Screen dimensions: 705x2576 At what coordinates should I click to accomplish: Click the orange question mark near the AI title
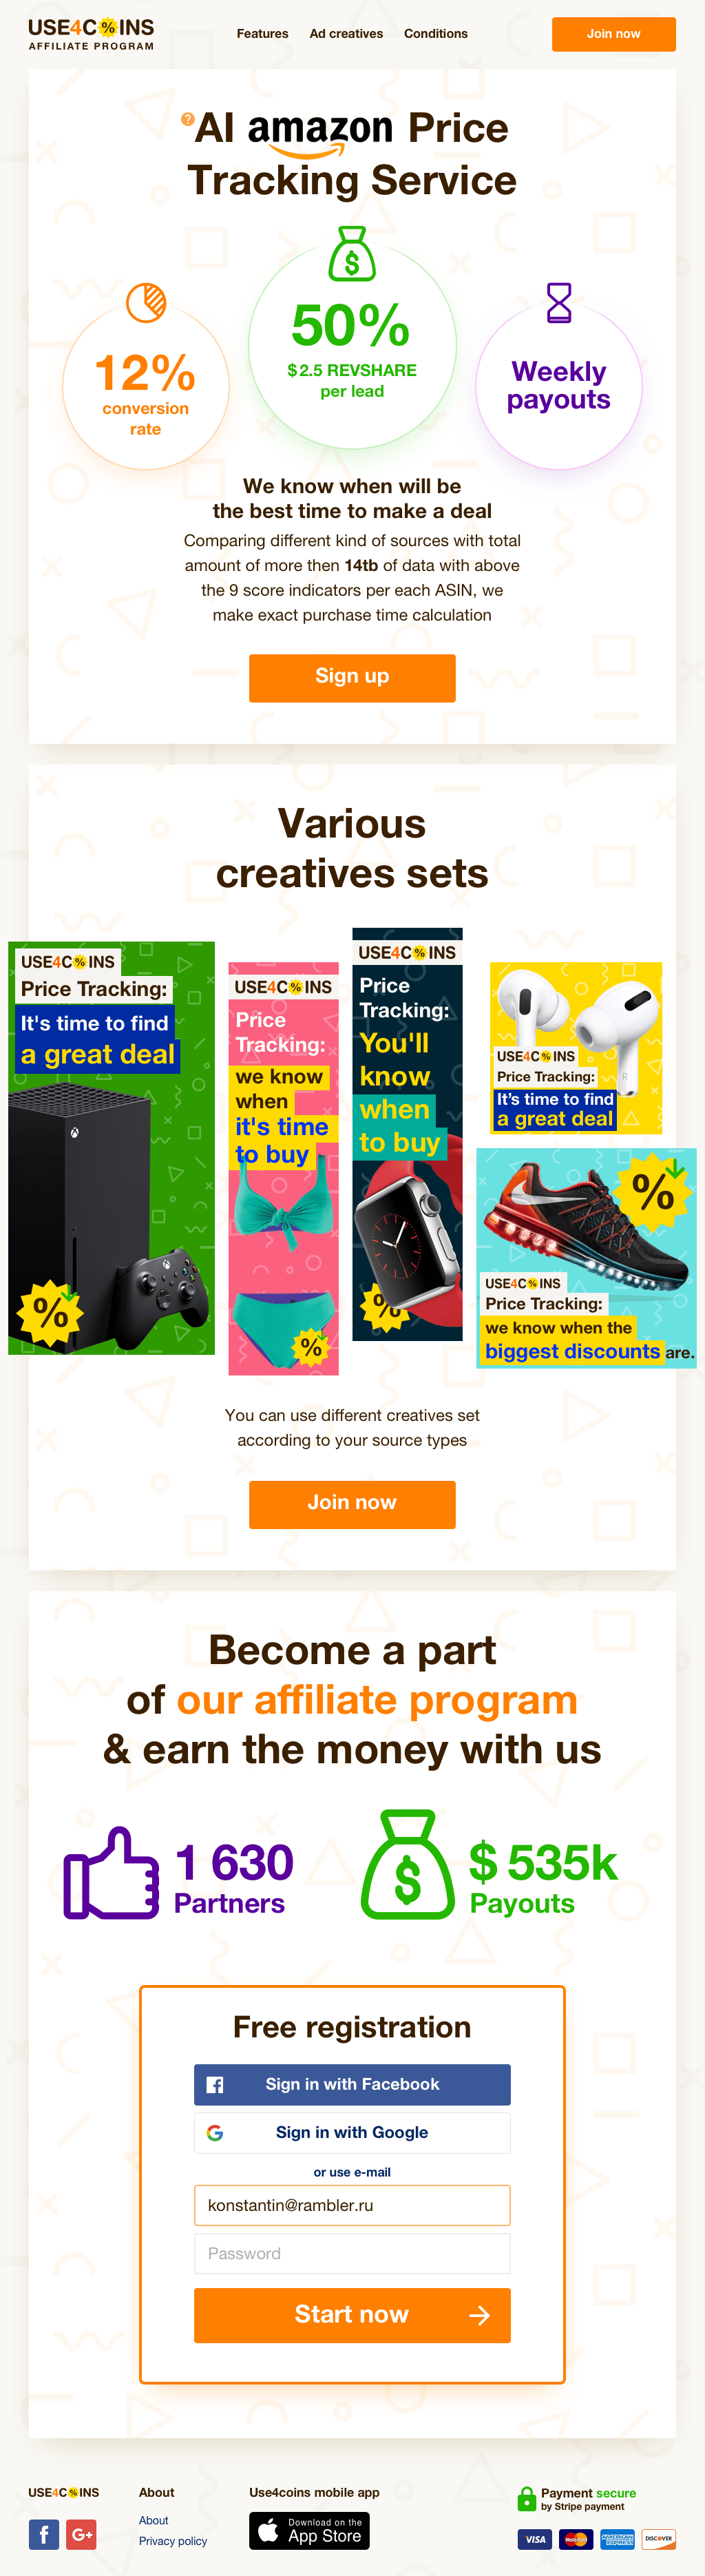point(187,119)
